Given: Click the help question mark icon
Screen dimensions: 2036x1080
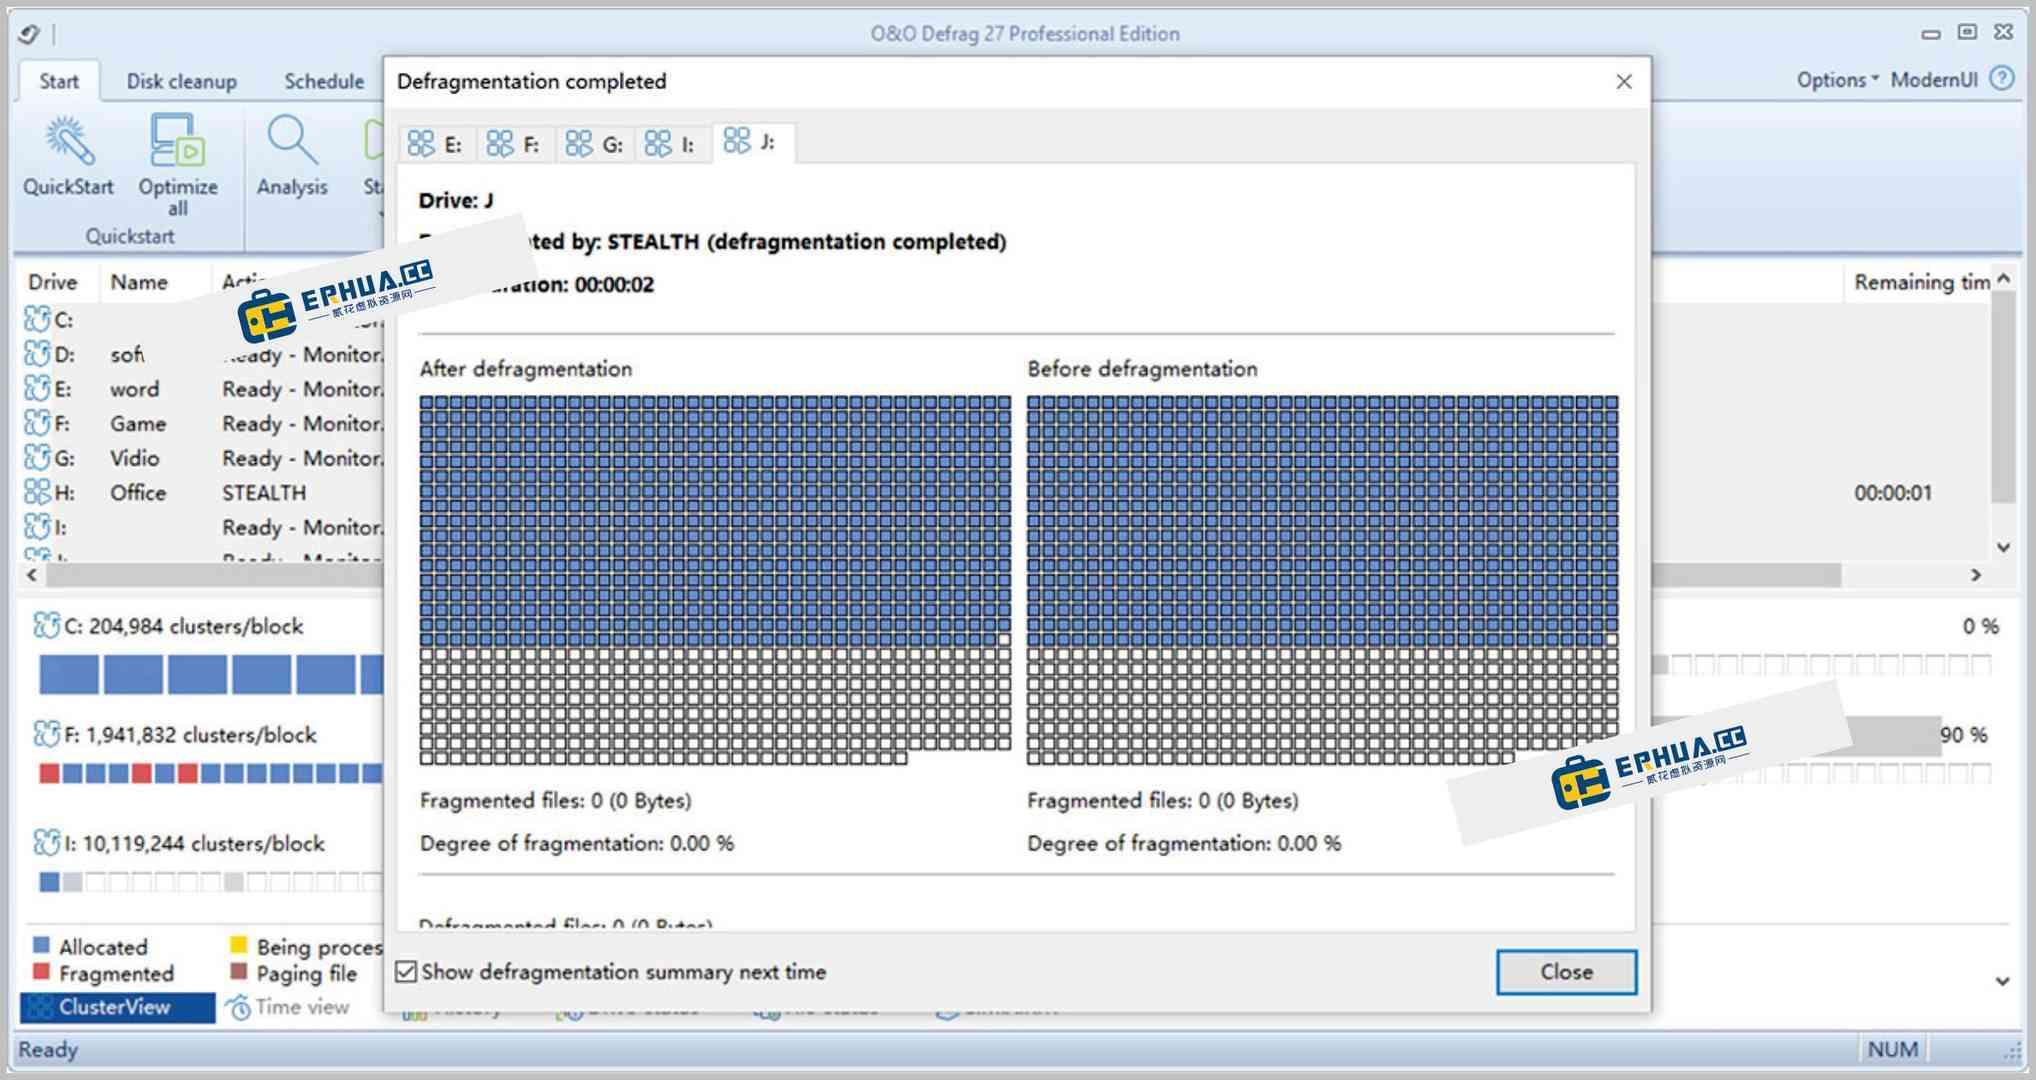Looking at the screenshot, I should click(x=2002, y=79).
